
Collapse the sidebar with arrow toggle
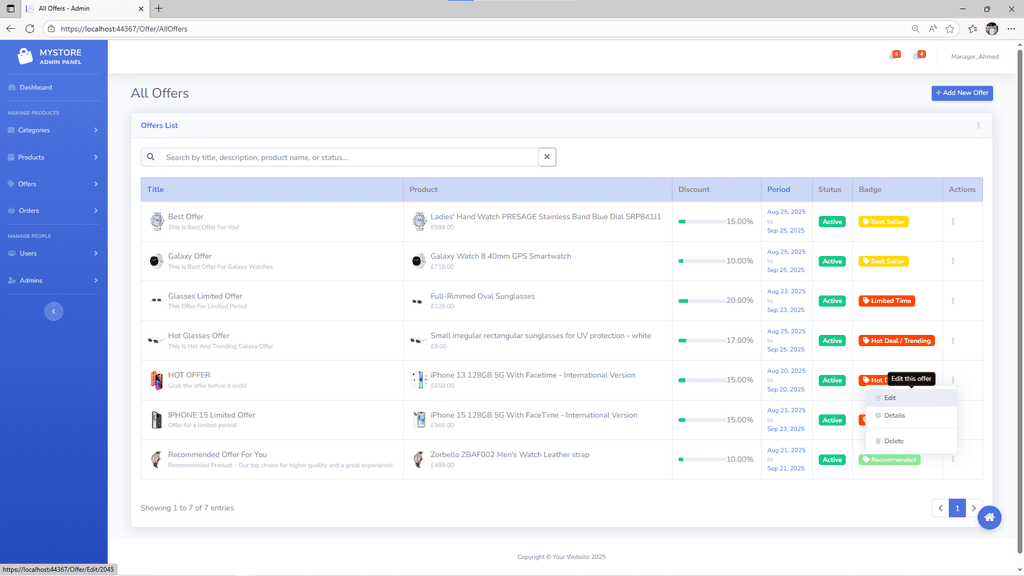[x=54, y=312]
